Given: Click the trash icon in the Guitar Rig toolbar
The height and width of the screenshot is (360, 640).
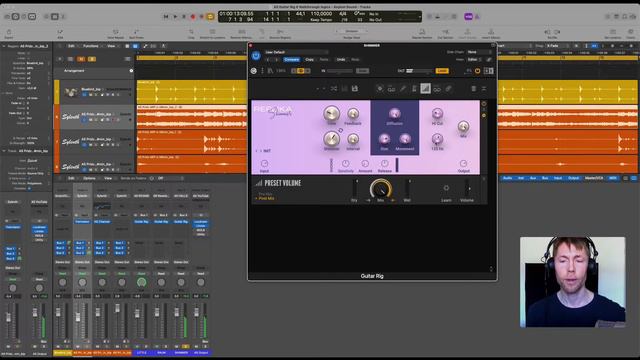Looking at the screenshot, I should point(473,89).
